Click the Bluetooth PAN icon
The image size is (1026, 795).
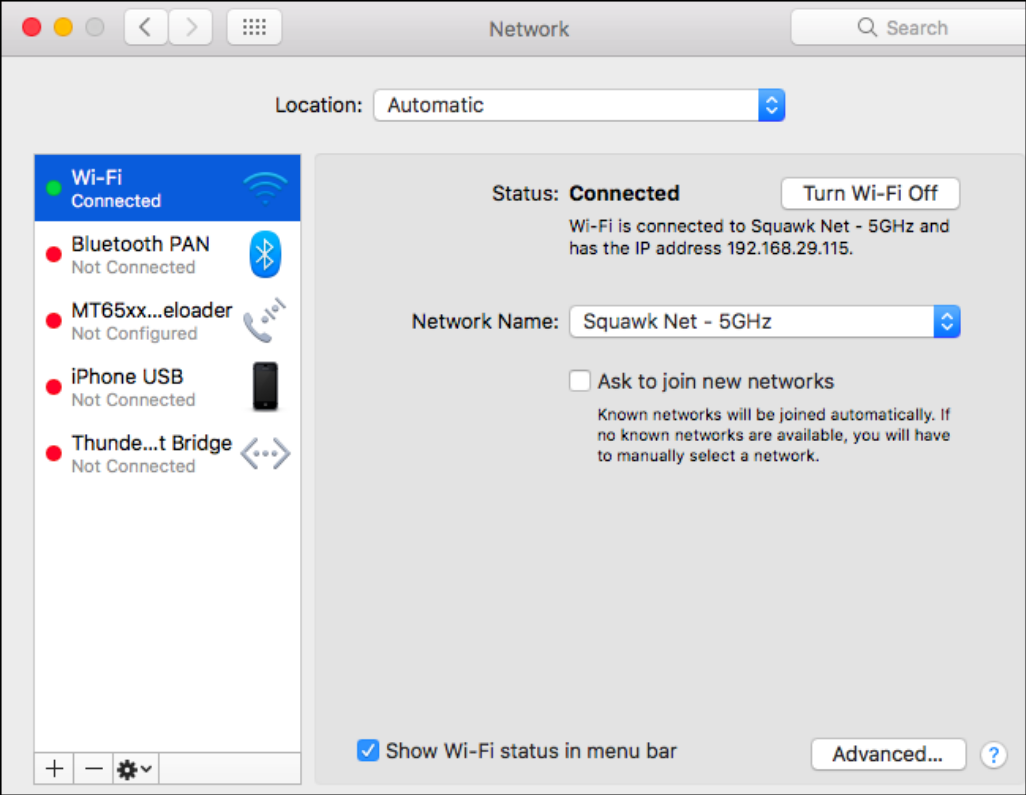pyautogui.click(x=265, y=254)
